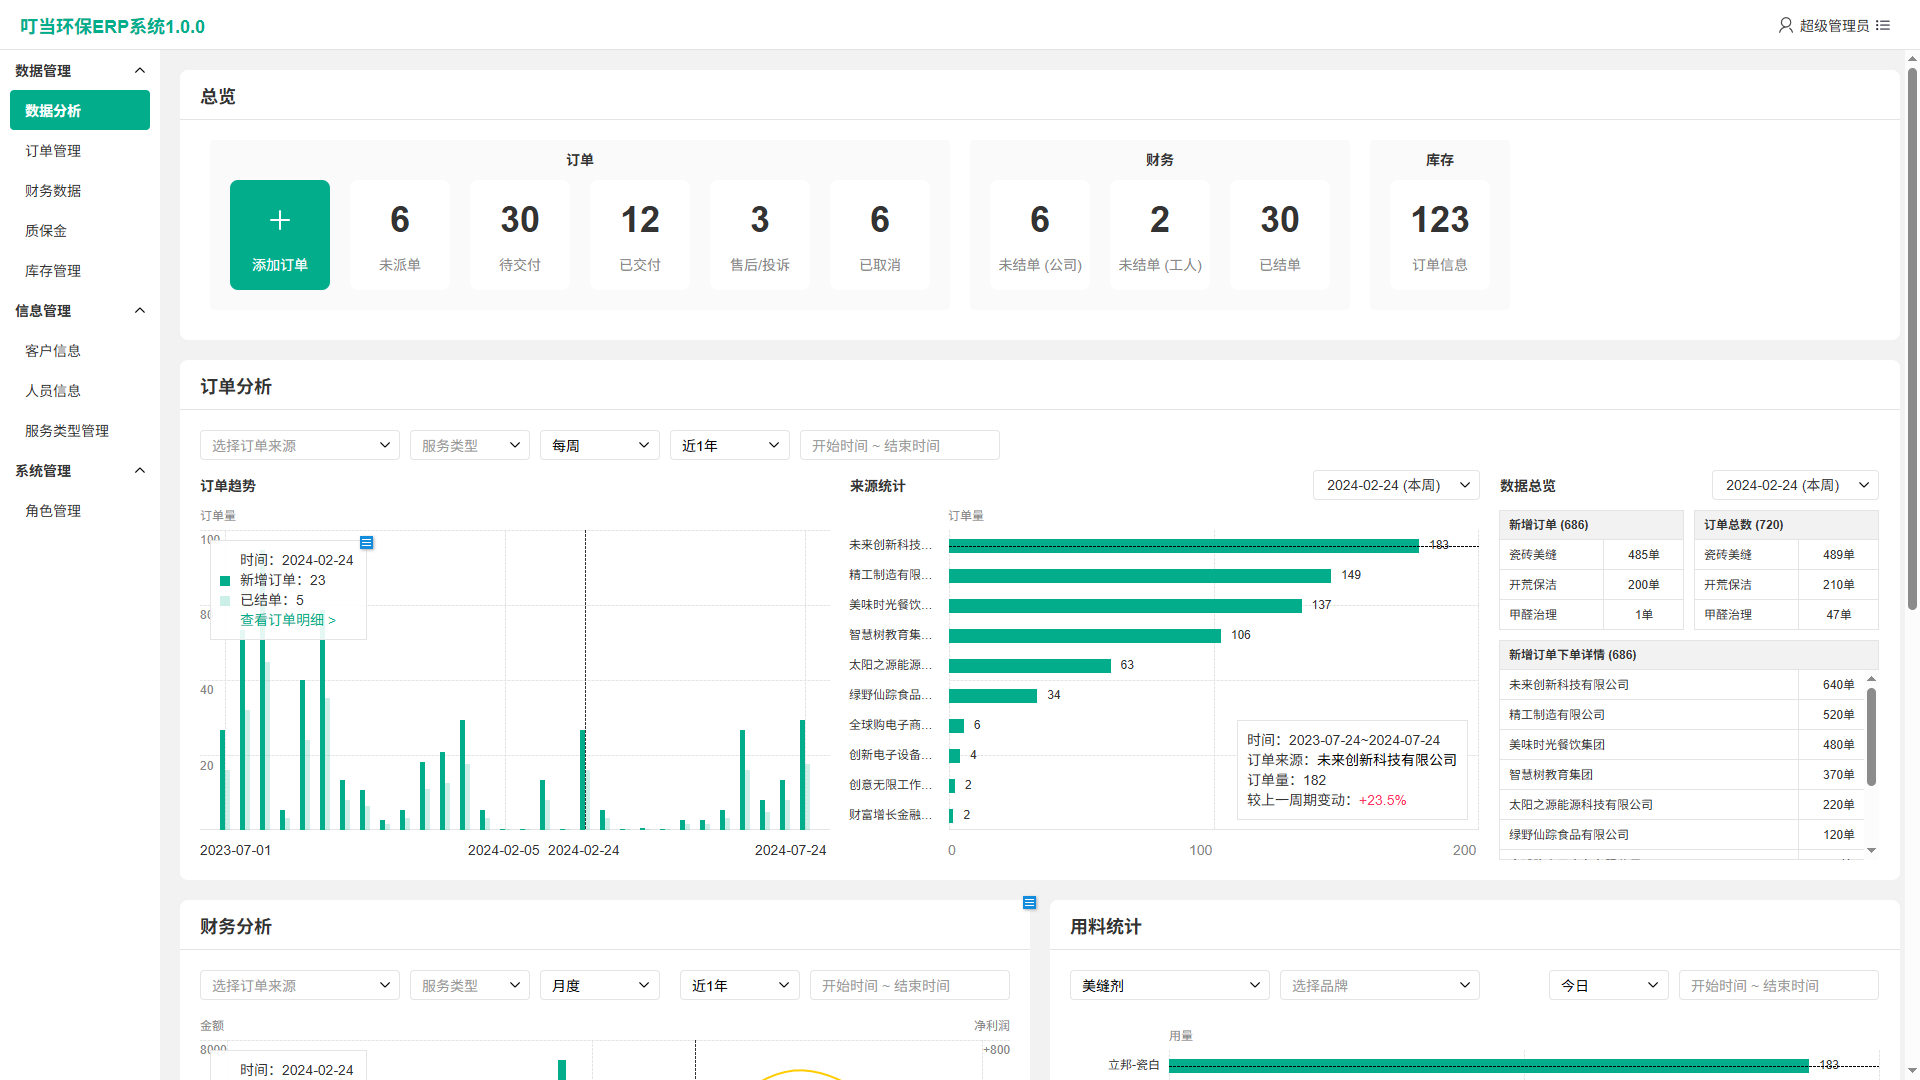
Task: Click 查看订单明细 link in chart tooltip
Action: [x=288, y=620]
